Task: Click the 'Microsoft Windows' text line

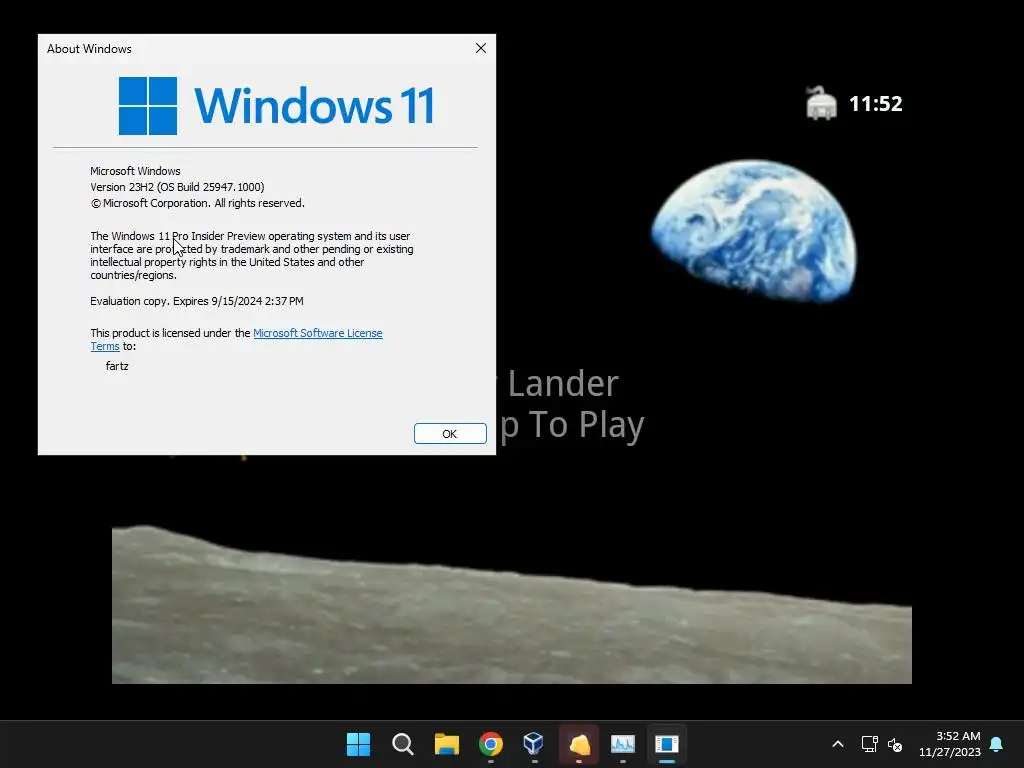Action: tap(135, 171)
